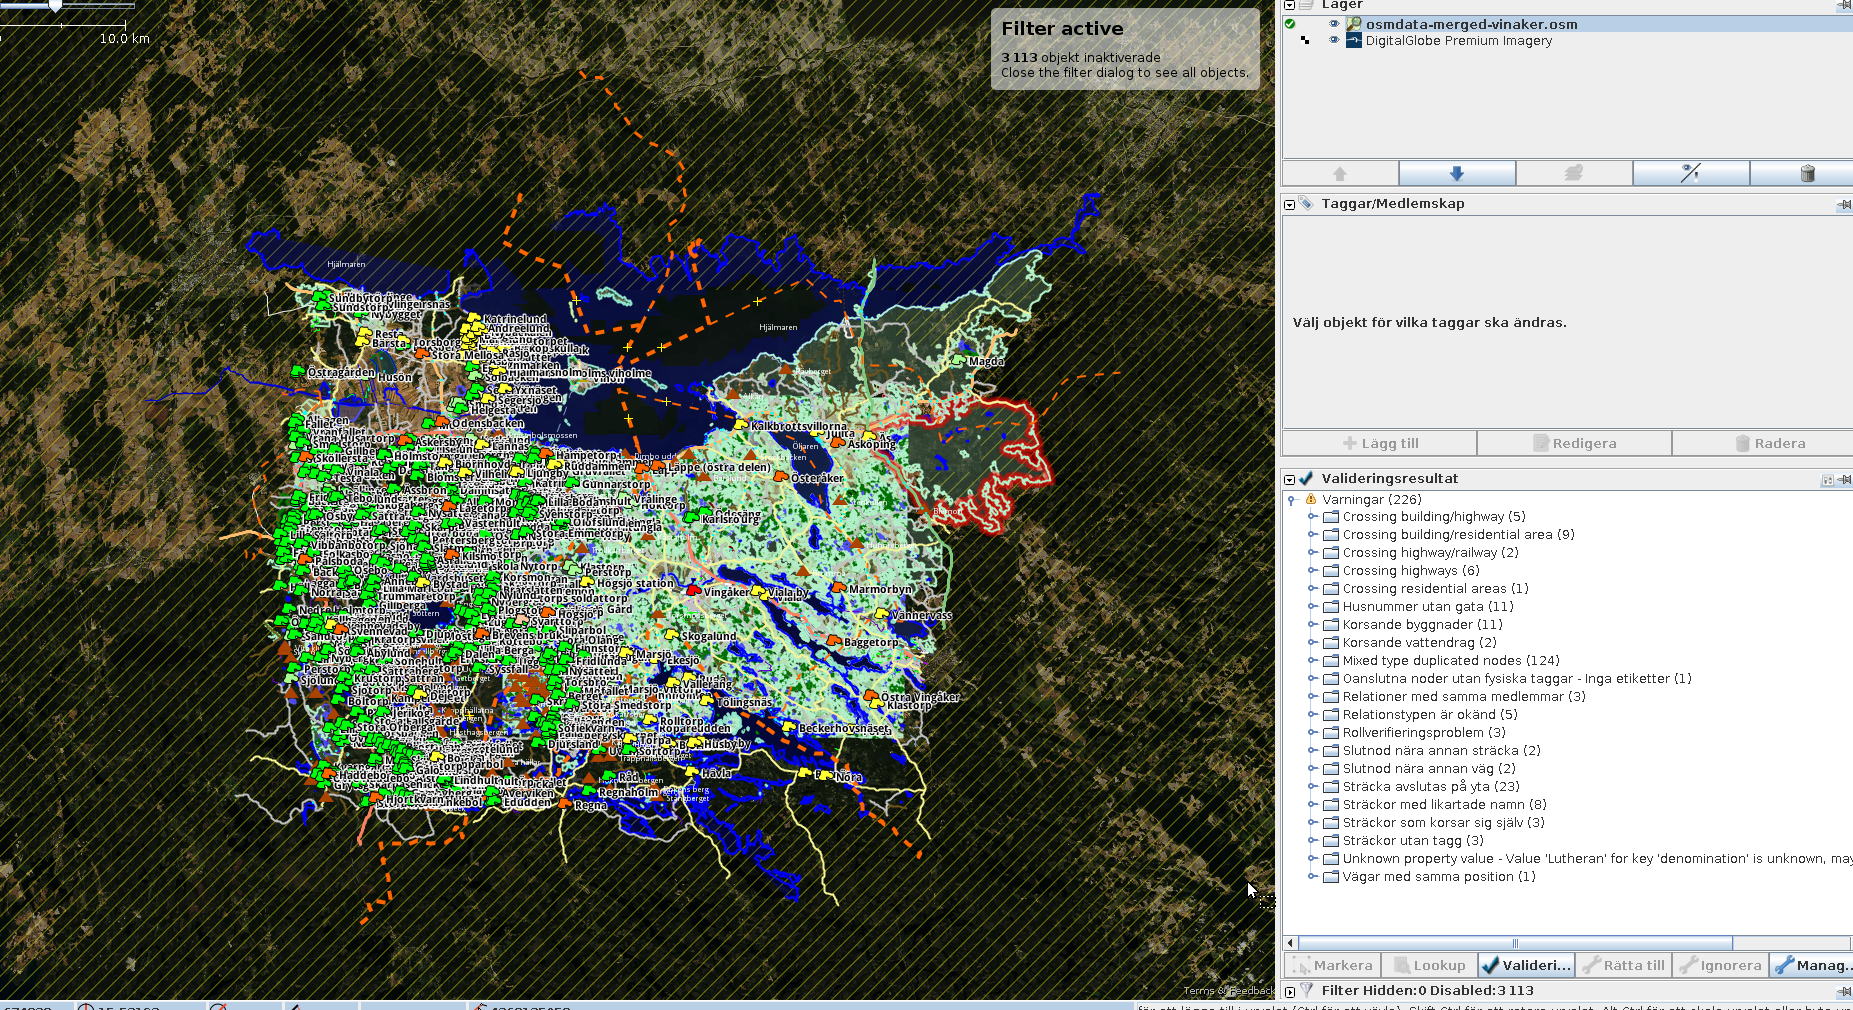
Task: Click pin icon on Filter panel
Action: (1843, 991)
